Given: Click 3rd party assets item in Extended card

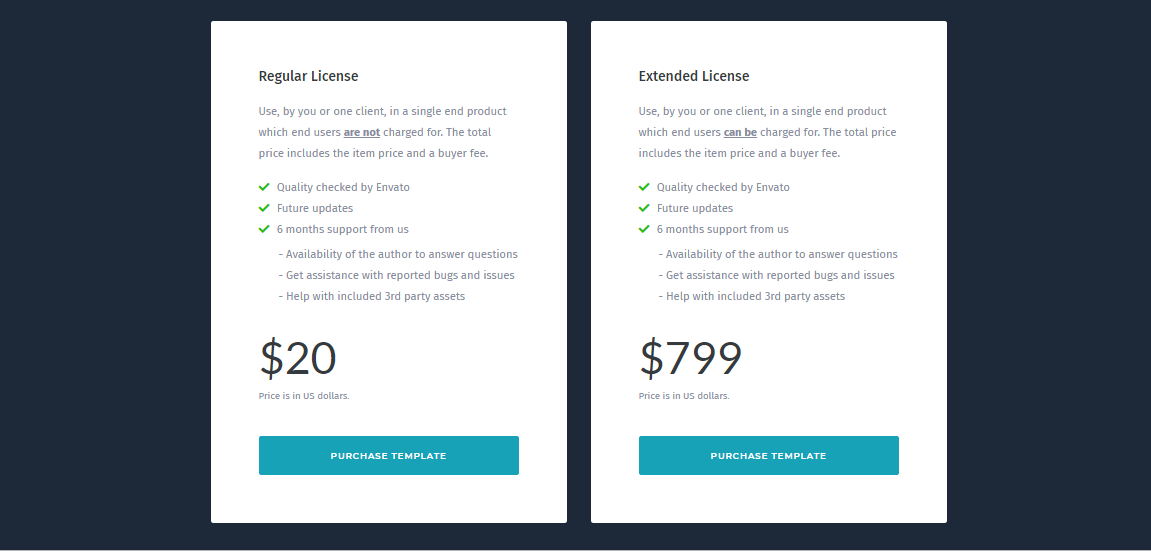Looking at the screenshot, I should click(752, 296).
